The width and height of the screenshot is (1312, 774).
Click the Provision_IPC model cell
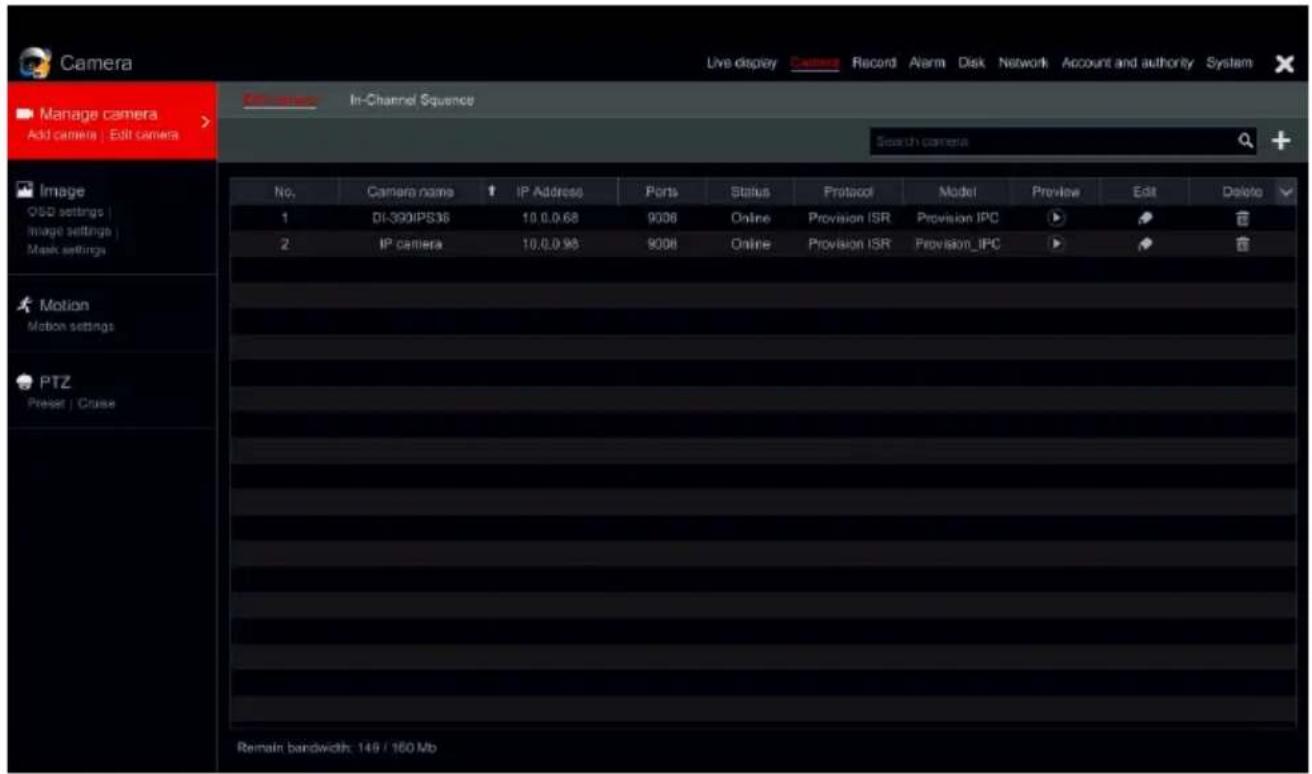coord(957,242)
